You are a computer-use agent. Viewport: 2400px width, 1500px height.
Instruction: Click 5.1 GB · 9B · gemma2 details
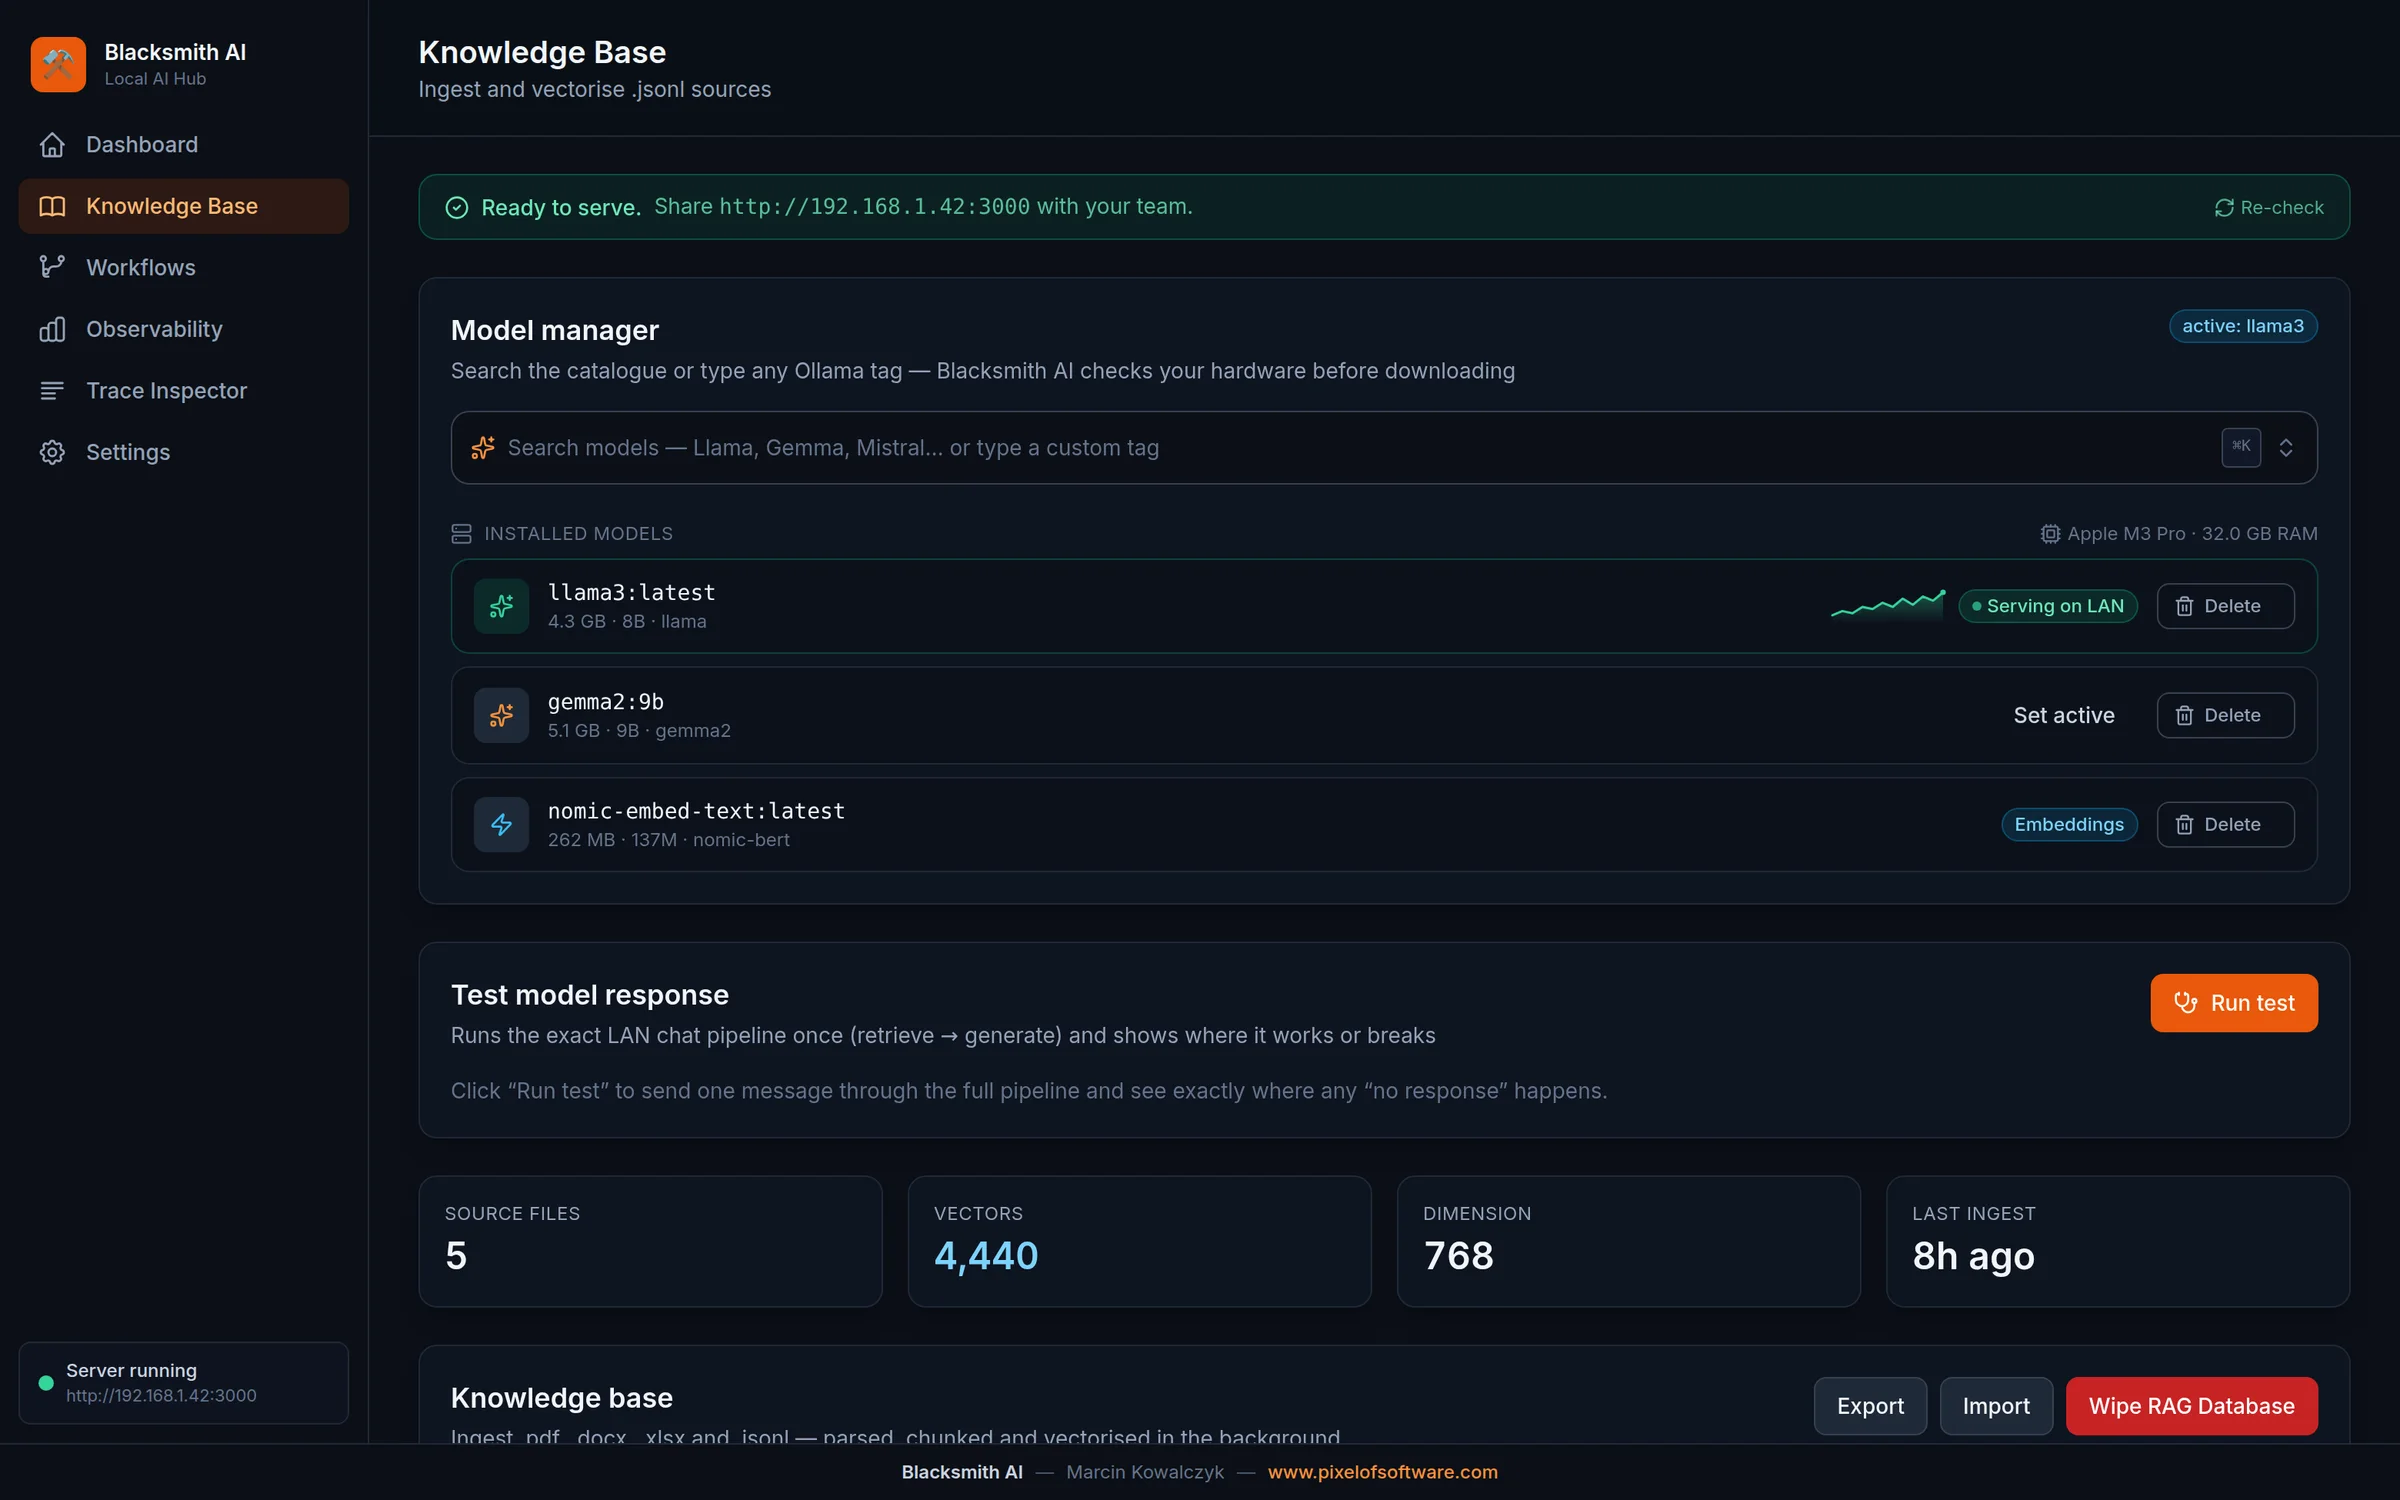[x=639, y=731]
